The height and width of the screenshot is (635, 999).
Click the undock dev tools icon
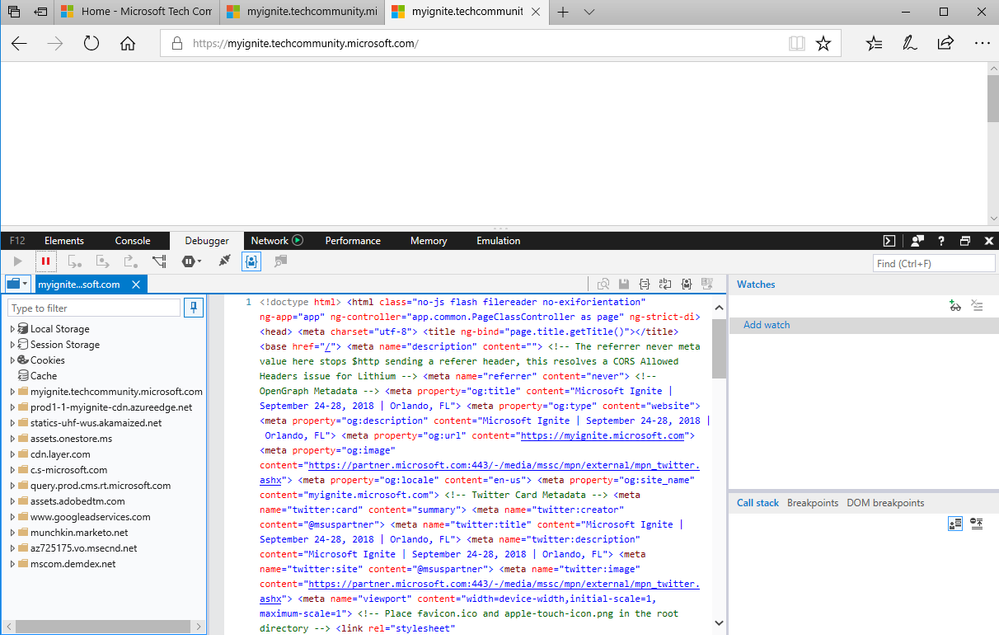coord(965,241)
